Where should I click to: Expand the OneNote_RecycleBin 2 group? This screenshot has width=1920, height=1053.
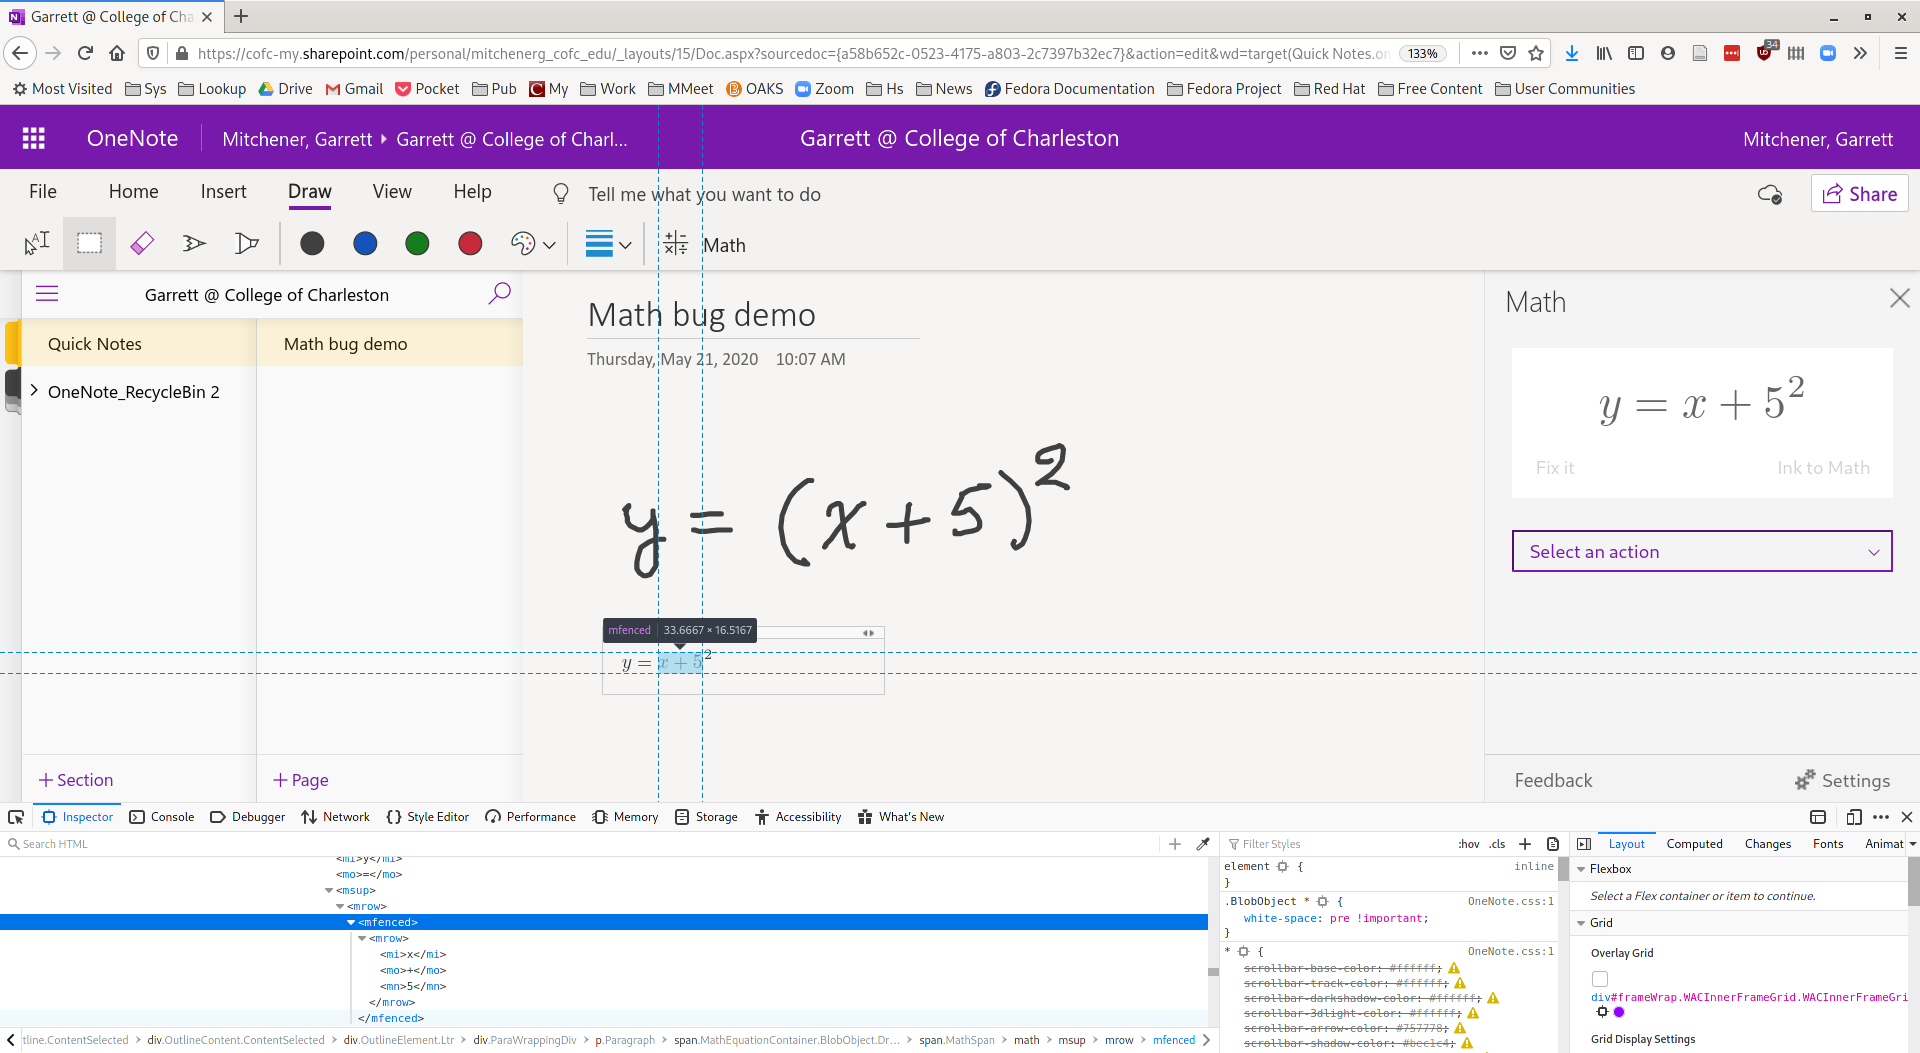34,391
